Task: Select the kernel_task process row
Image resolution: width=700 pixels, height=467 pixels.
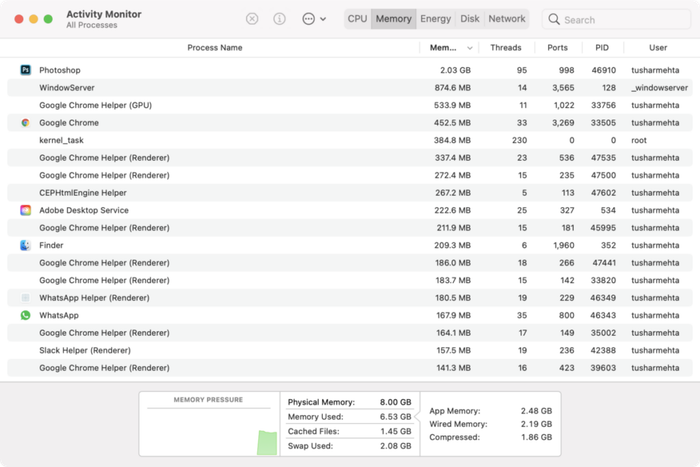Action: click(x=350, y=140)
